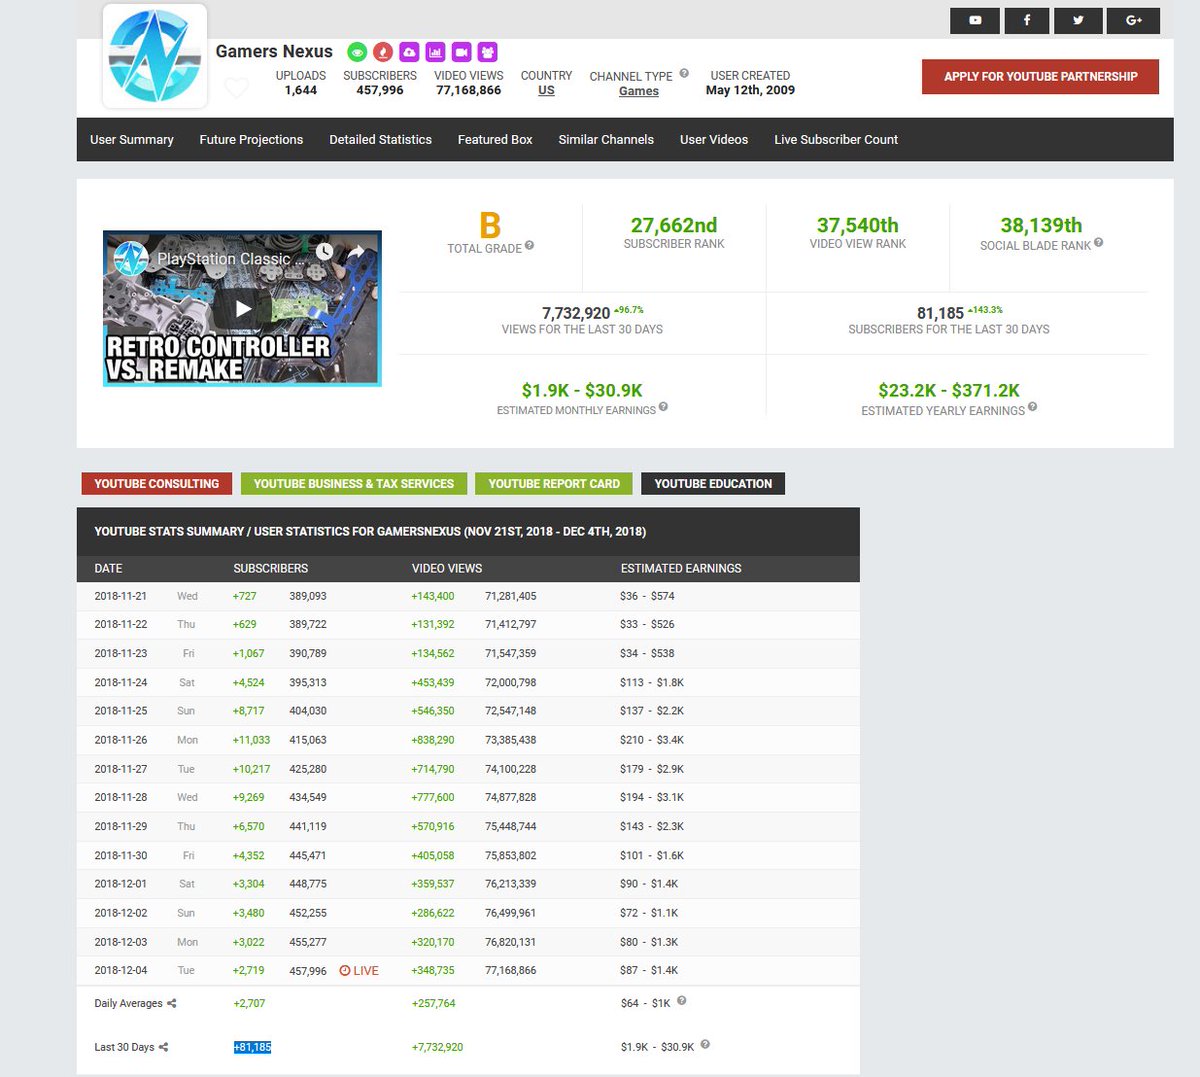This screenshot has width=1200, height=1077.
Task: Click the purple cloud upload badge
Action: (x=409, y=52)
